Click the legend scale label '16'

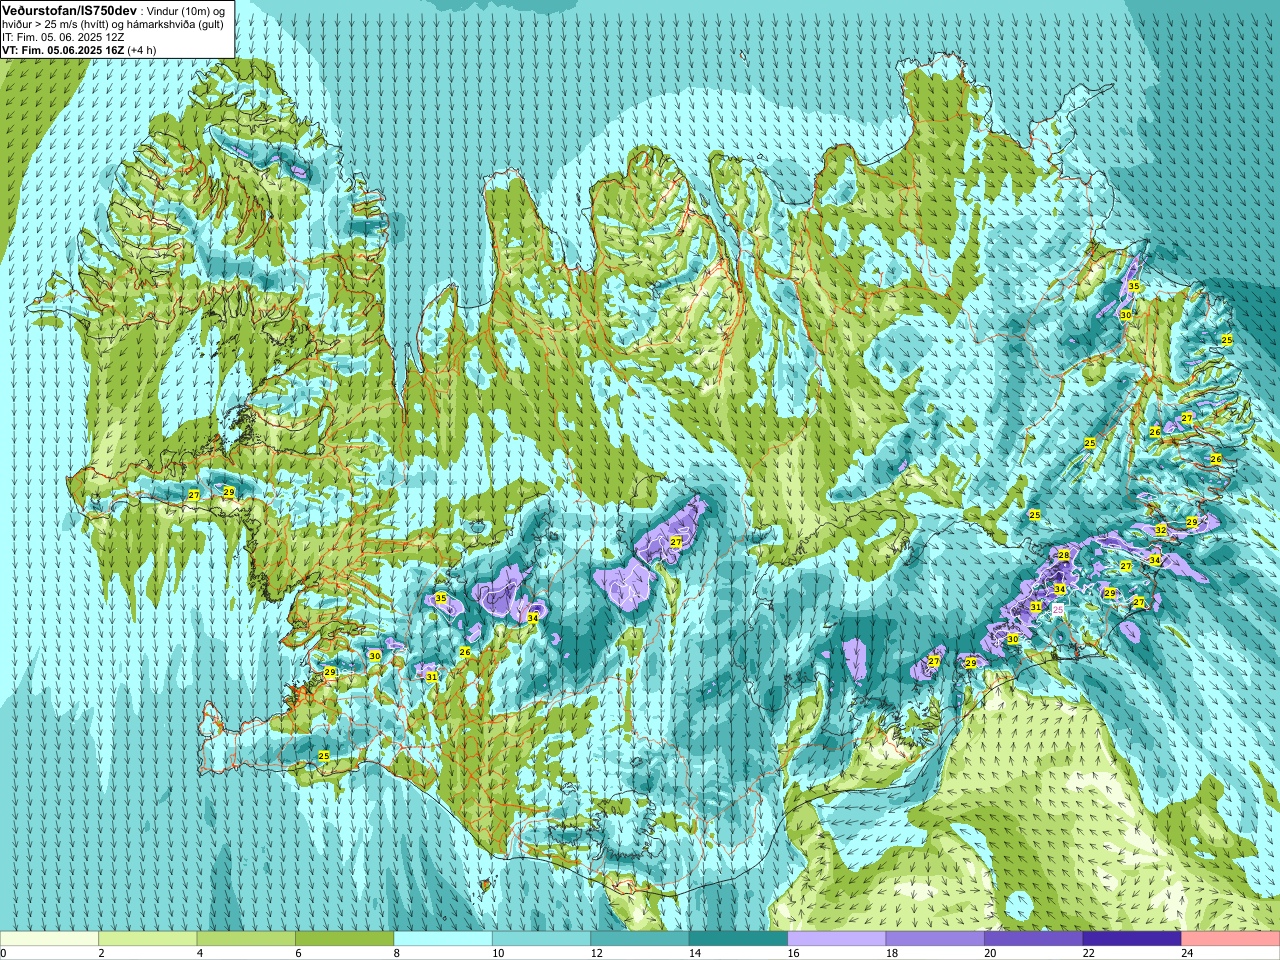(793, 953)
